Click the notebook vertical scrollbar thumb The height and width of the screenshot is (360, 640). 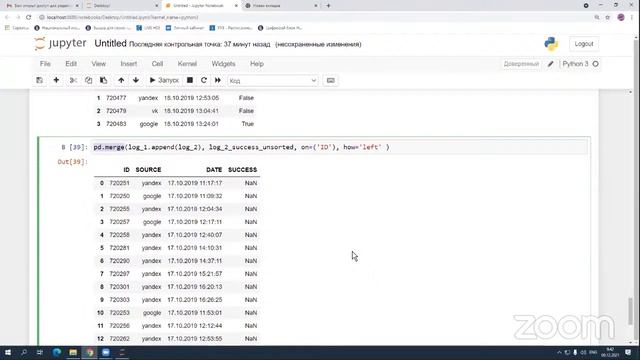[x=631, y=311]
